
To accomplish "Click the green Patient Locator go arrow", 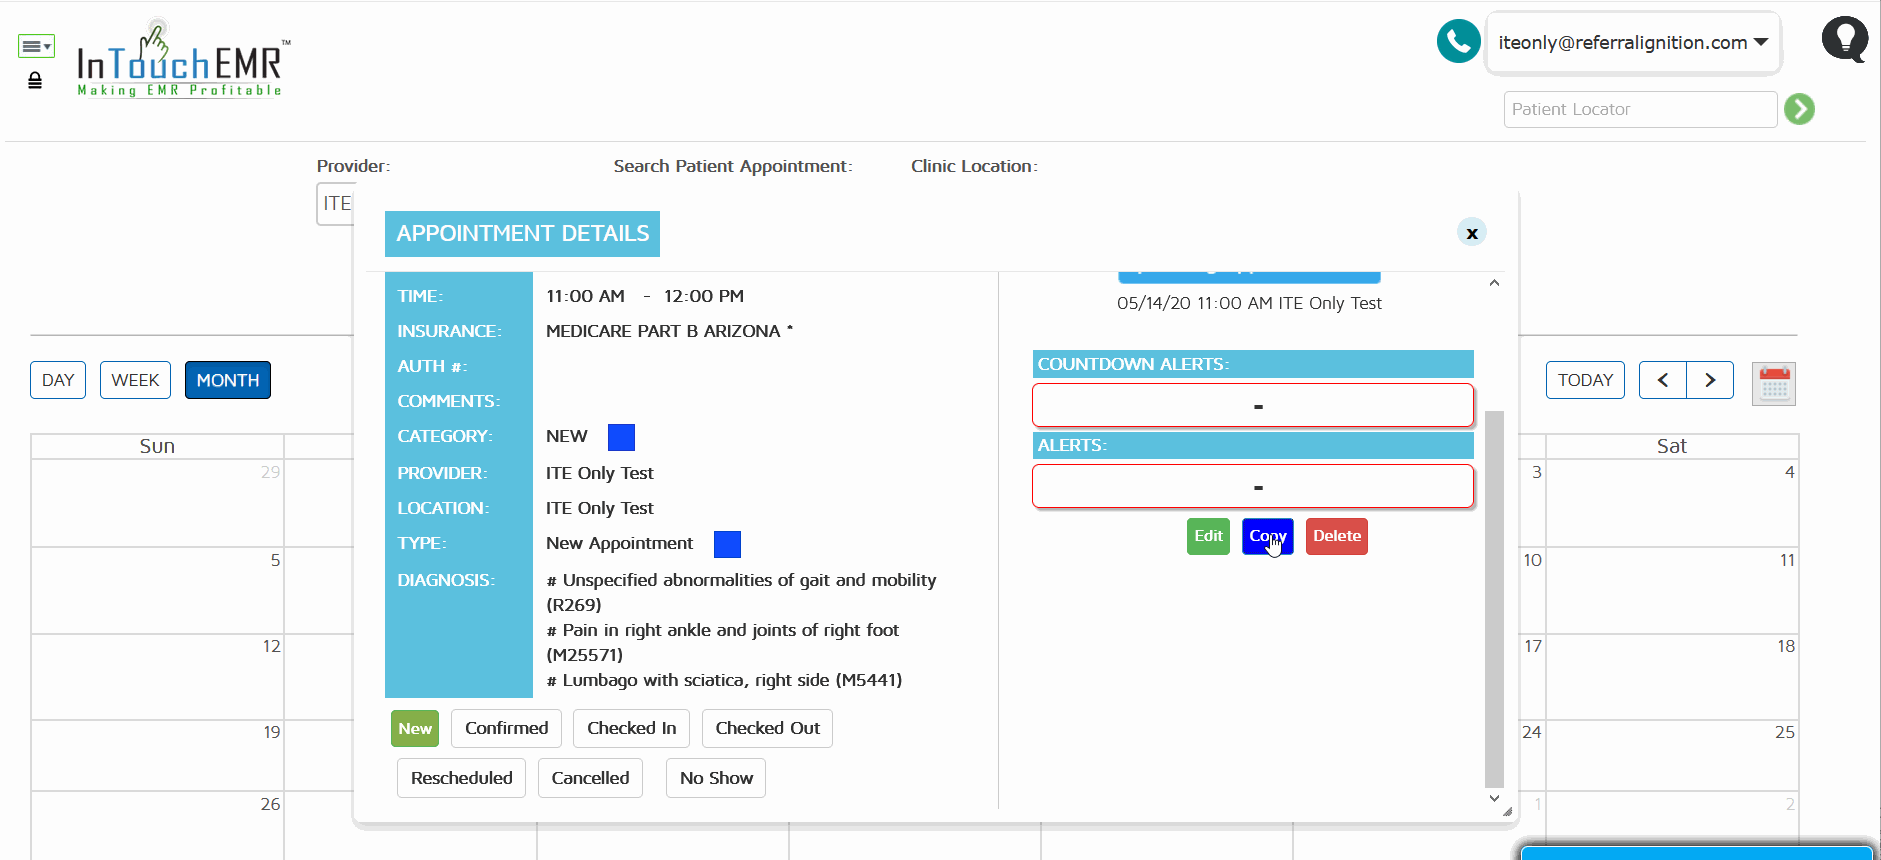I will (x=1799, y=109).
